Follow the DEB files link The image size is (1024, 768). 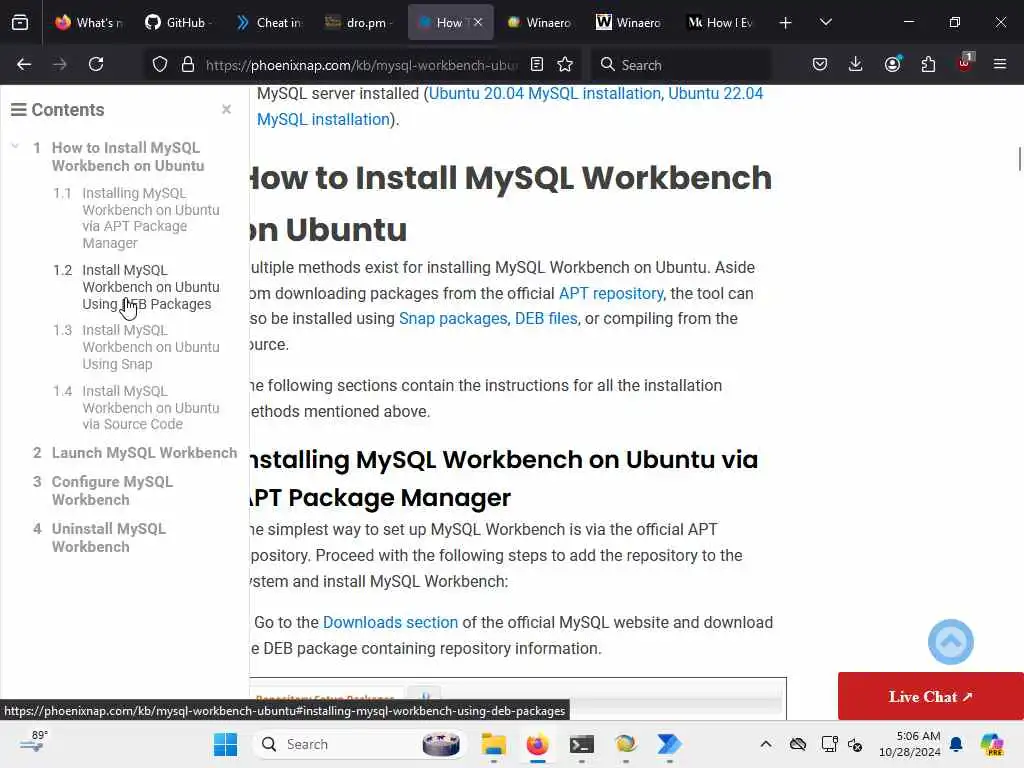[x=546, y=319]
